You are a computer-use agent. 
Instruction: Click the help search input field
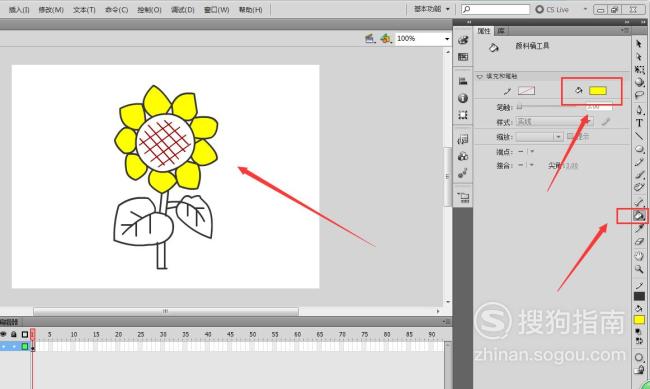(495, 9)
